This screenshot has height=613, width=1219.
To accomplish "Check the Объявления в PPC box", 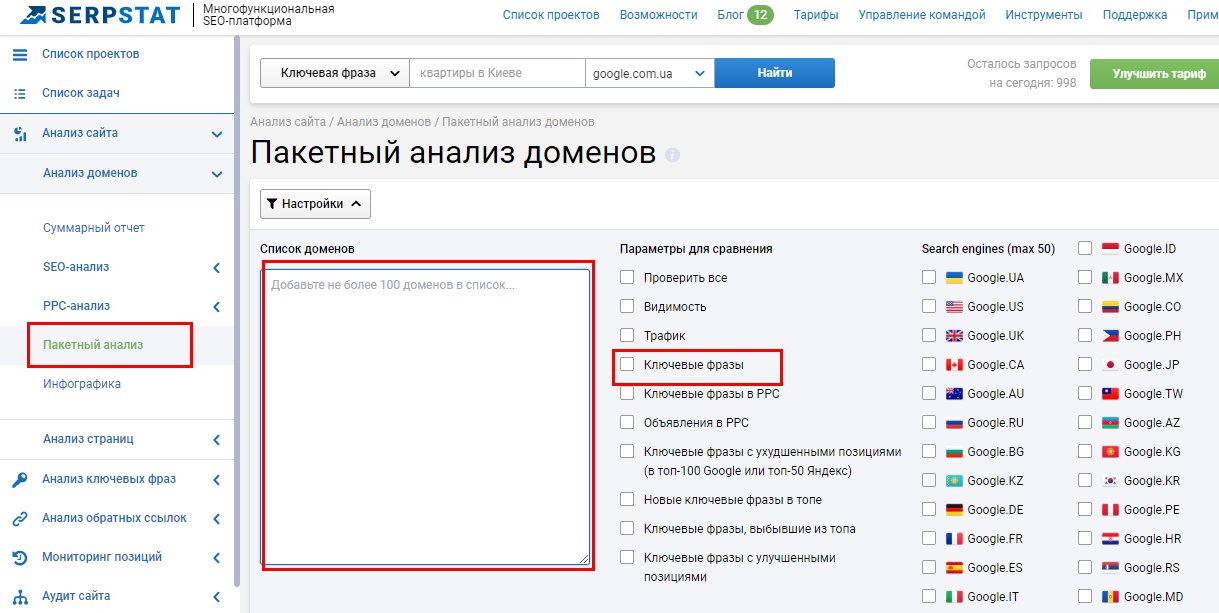I will coord(627,422).
